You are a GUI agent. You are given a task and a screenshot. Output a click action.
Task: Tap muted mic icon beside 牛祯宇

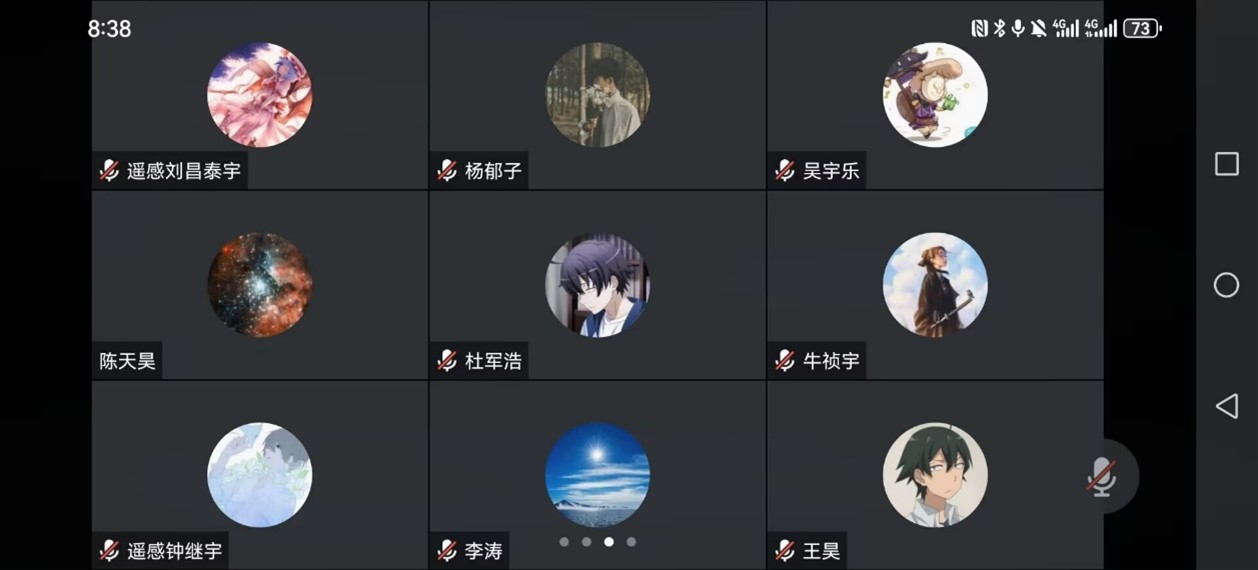785,361
